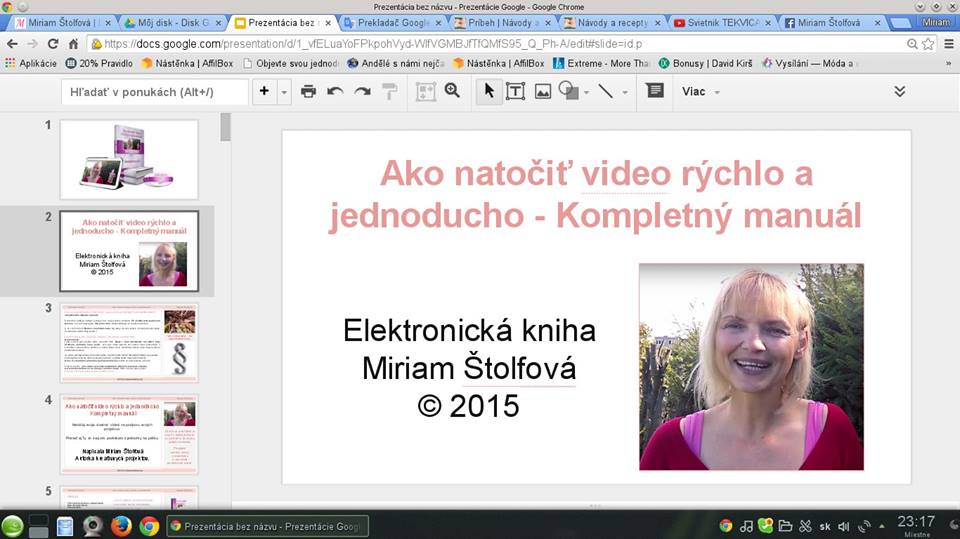Open the green start menu button
960x539 pixels.
click(x=12, y=526)
